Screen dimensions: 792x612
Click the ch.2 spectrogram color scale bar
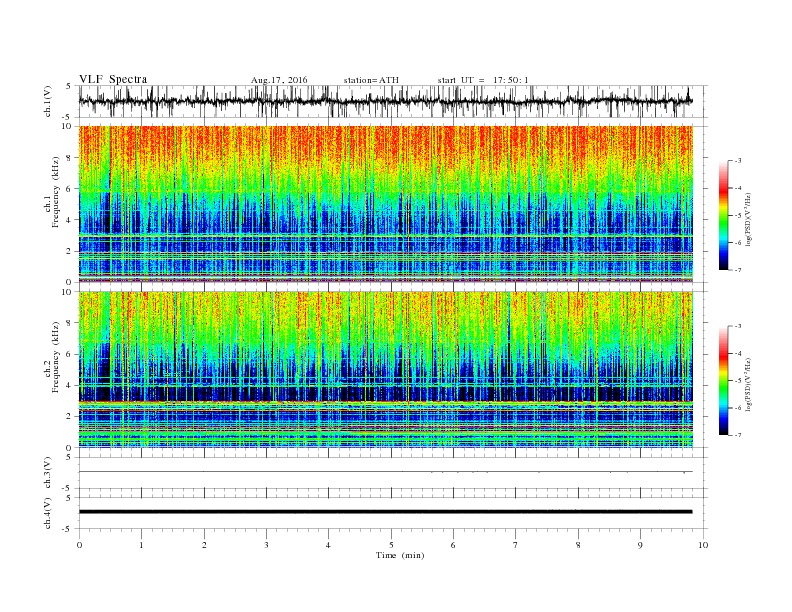[724, 381]
